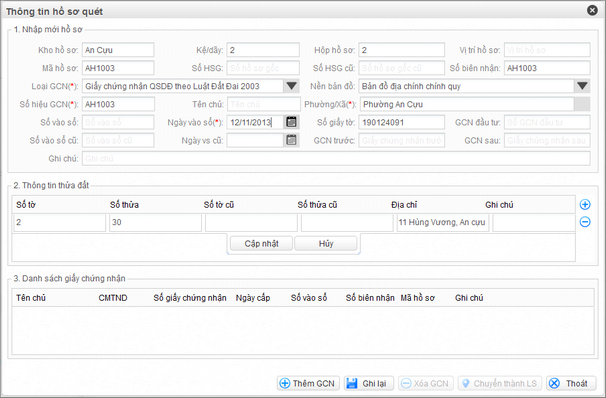
Task: Open the Phường/Xã dropdown button
Action: point(582,104)
